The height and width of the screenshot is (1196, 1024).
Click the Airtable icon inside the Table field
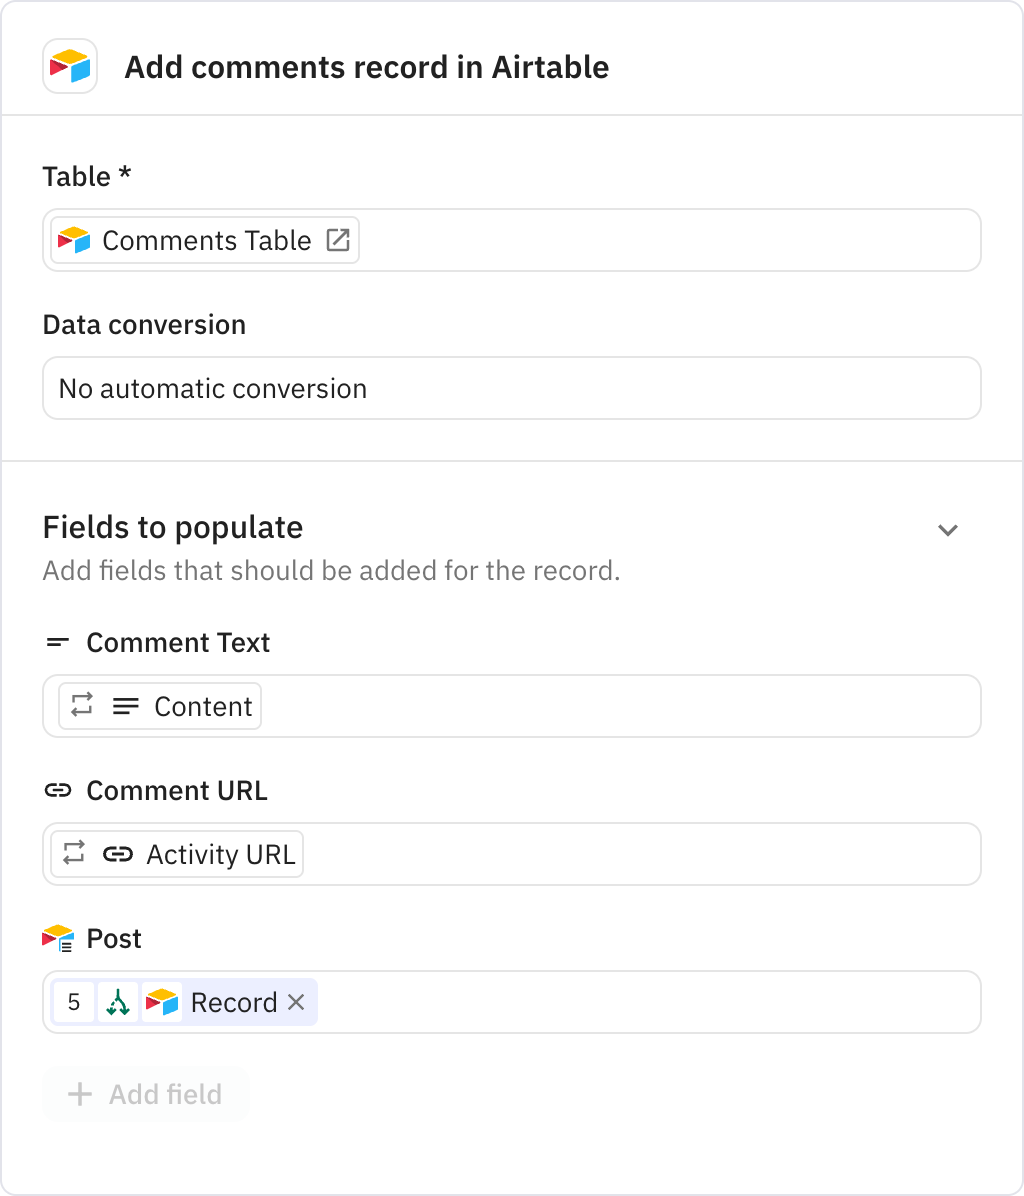tap(74, 239)
